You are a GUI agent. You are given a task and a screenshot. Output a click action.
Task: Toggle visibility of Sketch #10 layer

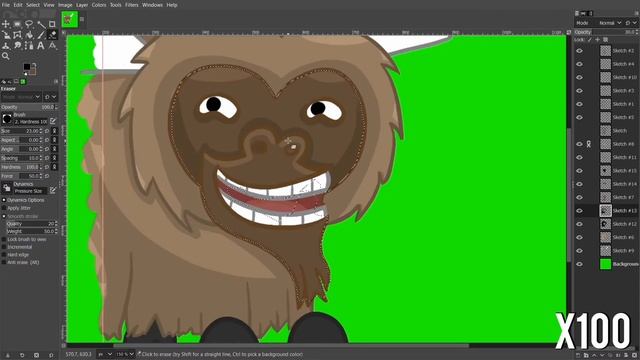(579, 77)
